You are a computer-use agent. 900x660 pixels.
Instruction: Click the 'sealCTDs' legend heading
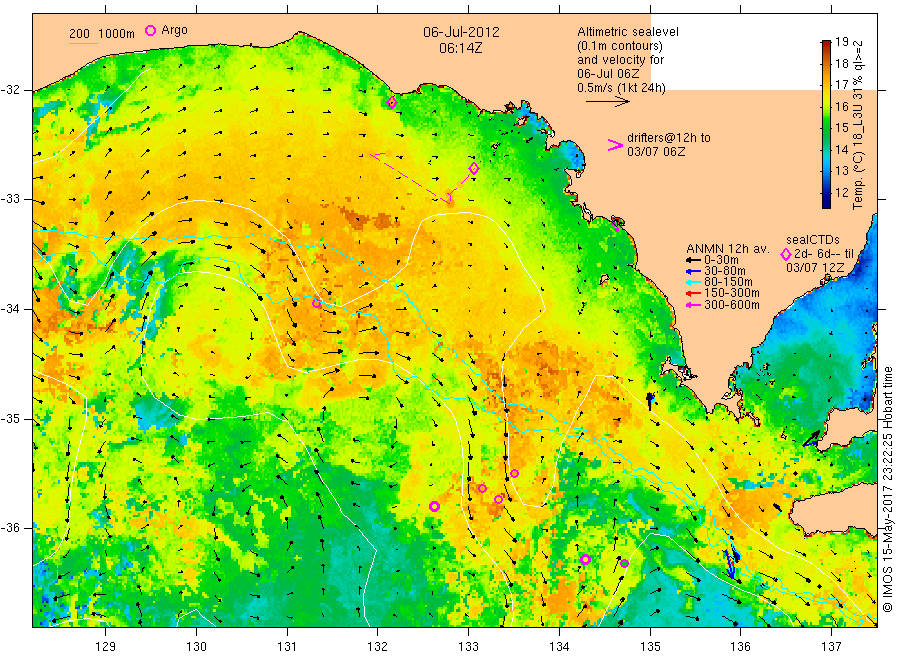tap(813, 240)
